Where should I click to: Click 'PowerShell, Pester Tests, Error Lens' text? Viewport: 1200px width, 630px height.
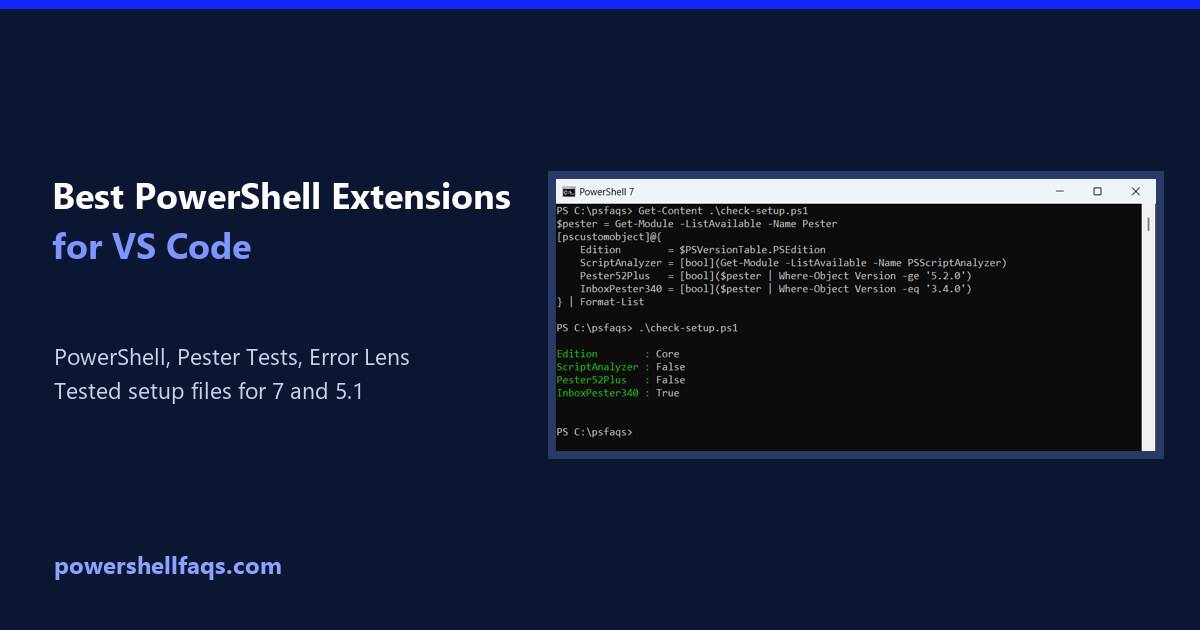(x=232, y=357)
